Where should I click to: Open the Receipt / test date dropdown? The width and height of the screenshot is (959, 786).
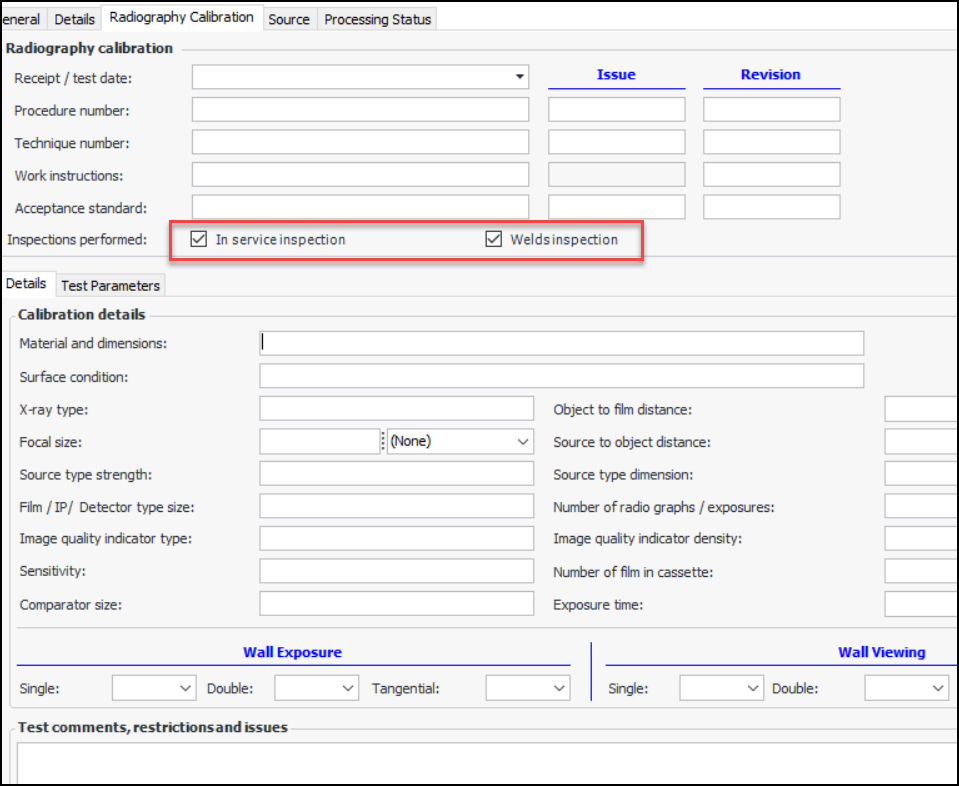tap(519, 77)
